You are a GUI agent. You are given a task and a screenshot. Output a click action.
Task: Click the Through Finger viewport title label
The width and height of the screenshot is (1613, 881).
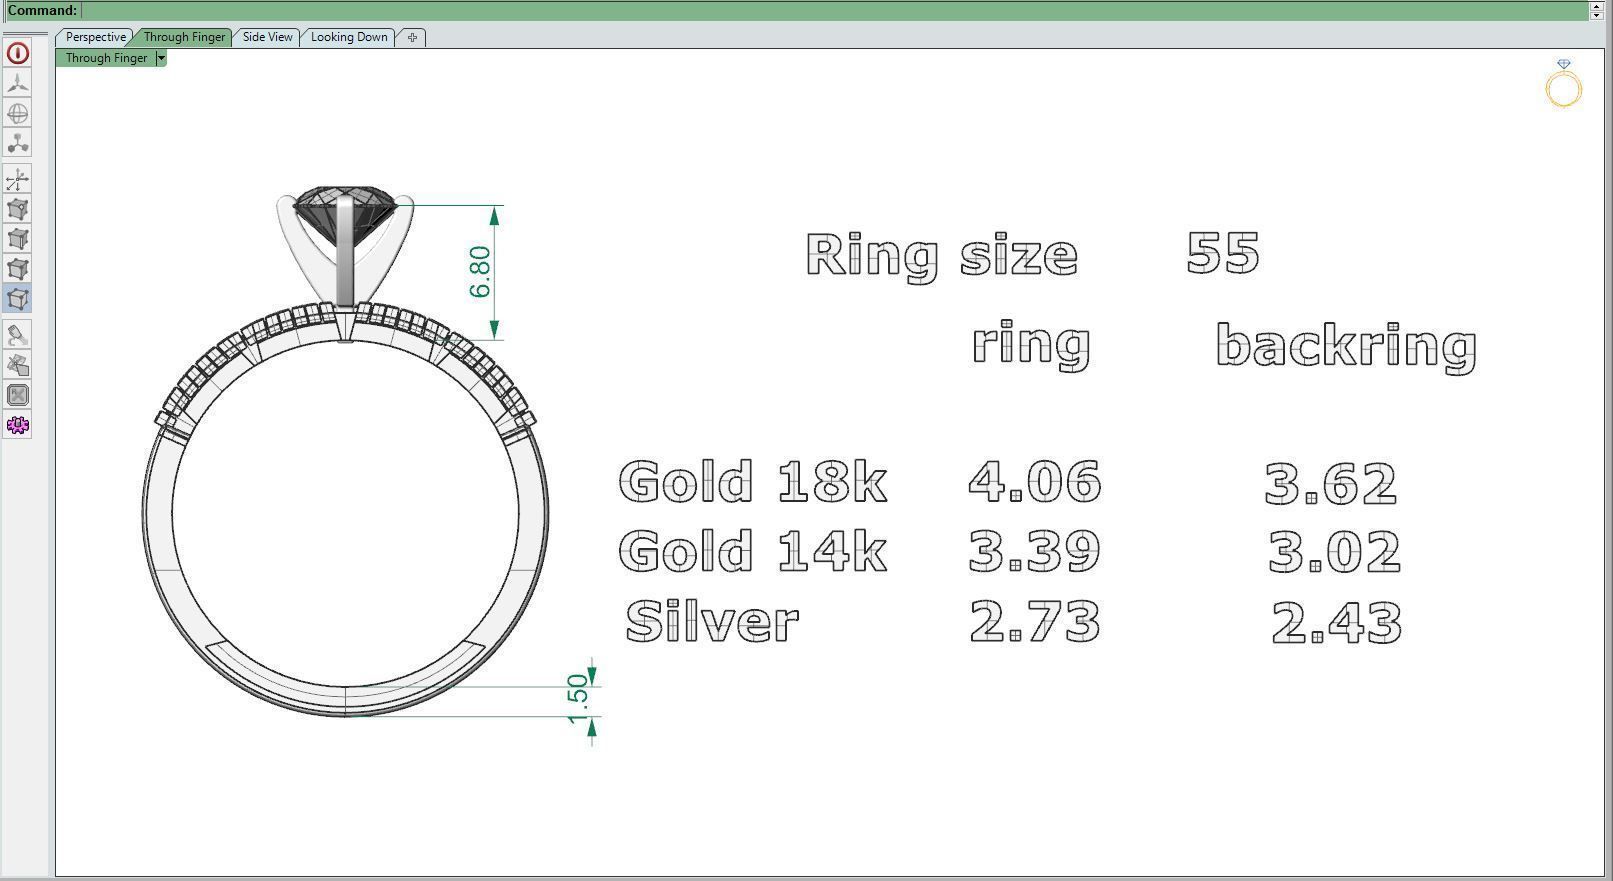tap(106, 58)
